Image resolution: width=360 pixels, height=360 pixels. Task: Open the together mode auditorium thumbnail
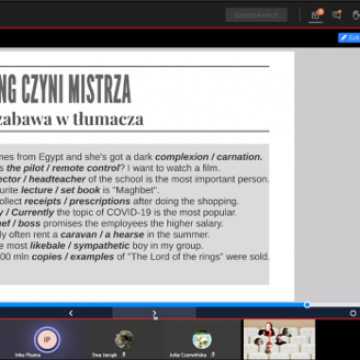[279, 339]
